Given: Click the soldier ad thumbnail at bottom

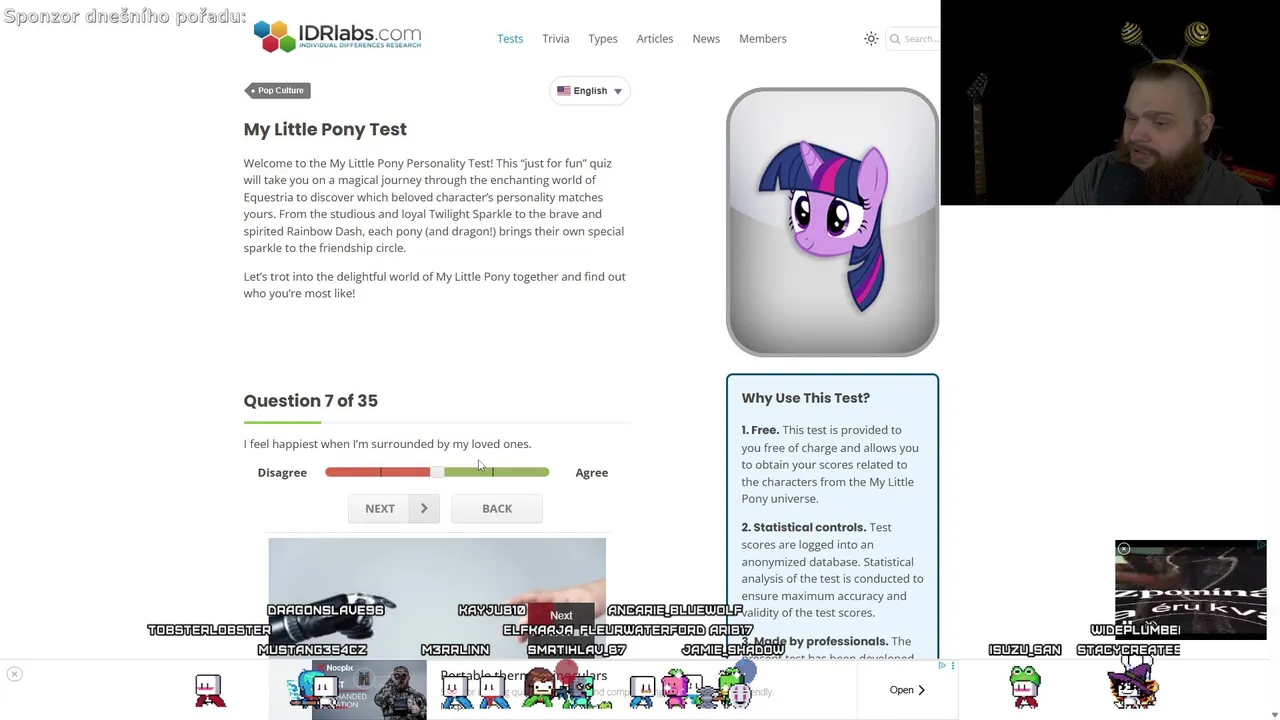Looking at the screenshot, I should coord(370,690).
